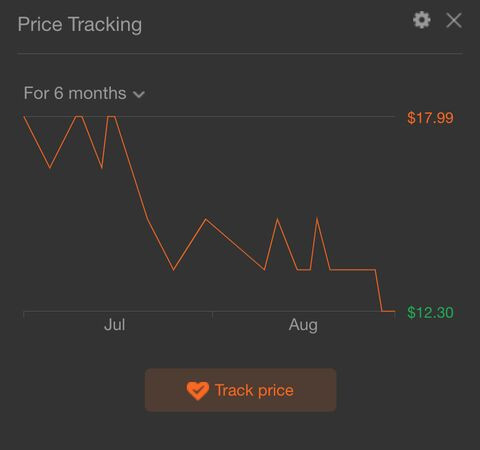
Task: Close the Price Tracking panel
Action: [x=454, y=21]
